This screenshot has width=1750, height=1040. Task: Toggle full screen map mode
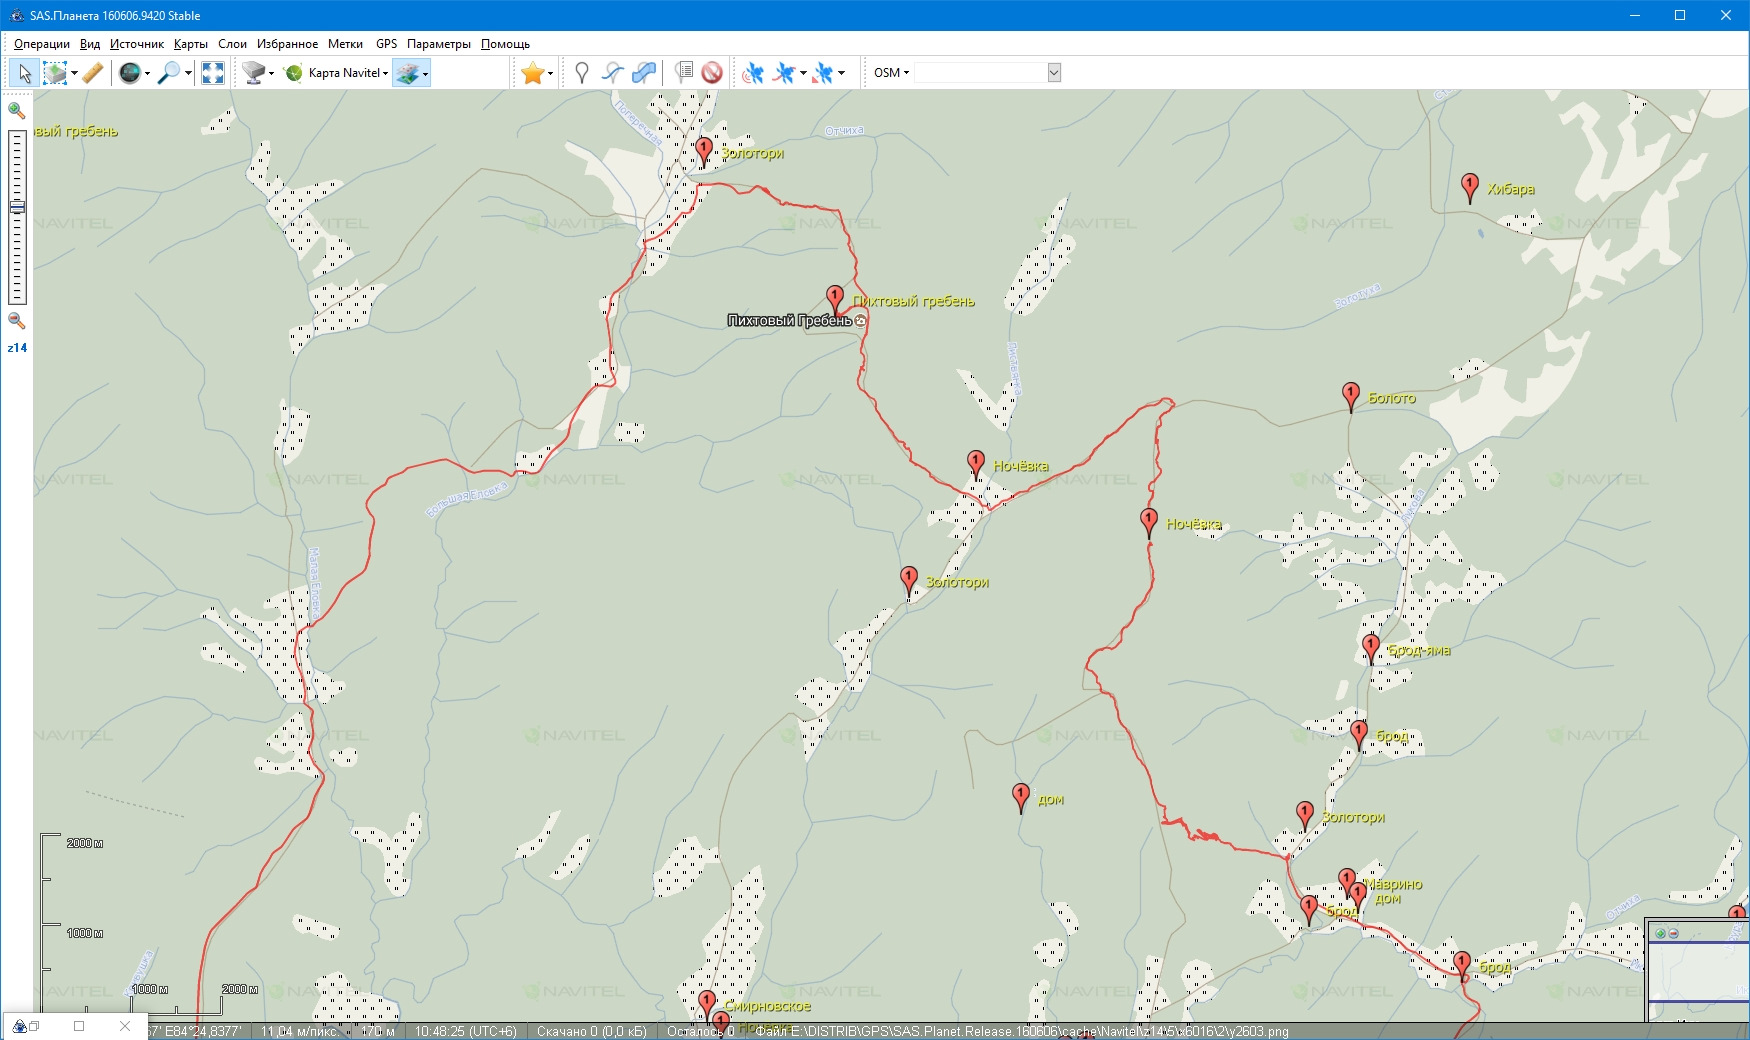pyautogui.click(x=212, y=73)
